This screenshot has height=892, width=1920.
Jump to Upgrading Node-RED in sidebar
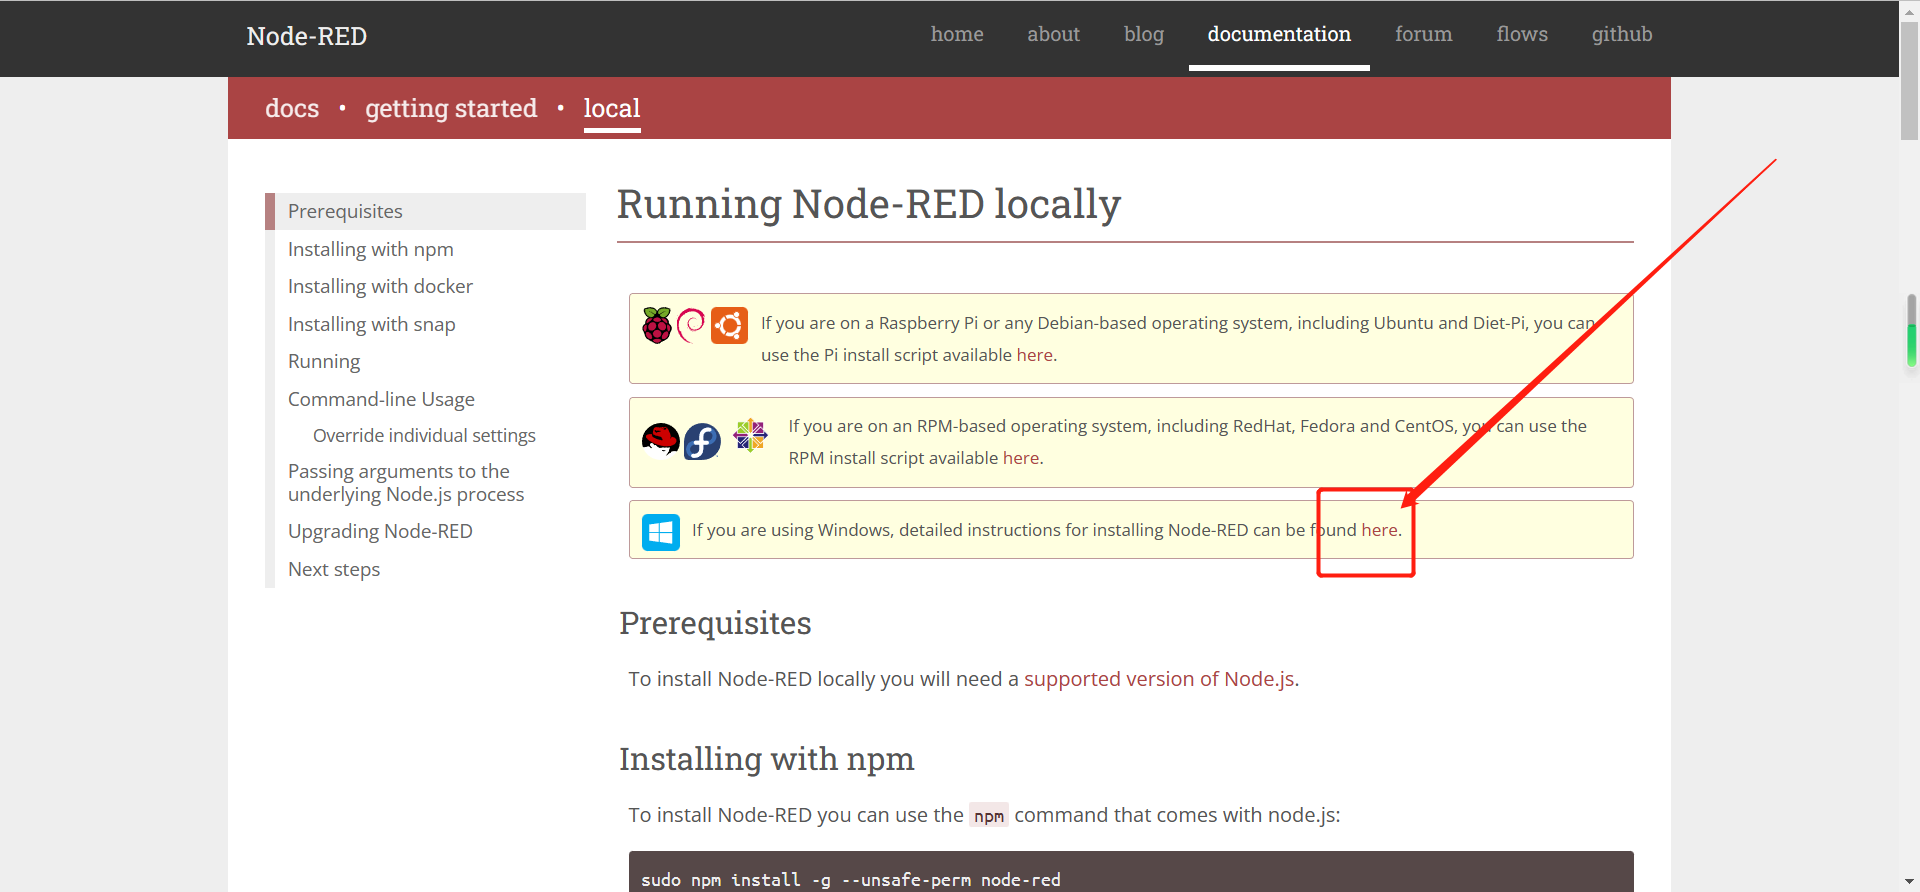click(x=380, y=531)
